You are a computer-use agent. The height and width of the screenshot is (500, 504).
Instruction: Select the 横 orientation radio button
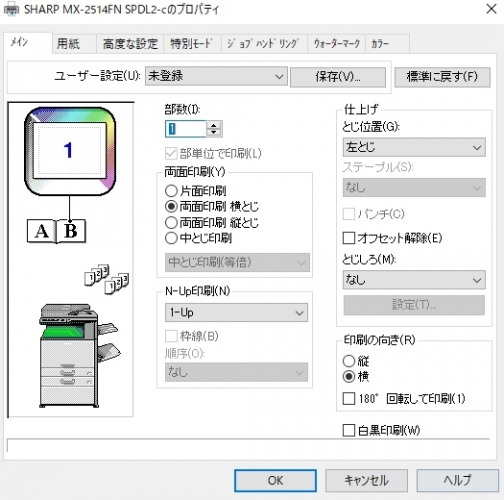point(349,377)
